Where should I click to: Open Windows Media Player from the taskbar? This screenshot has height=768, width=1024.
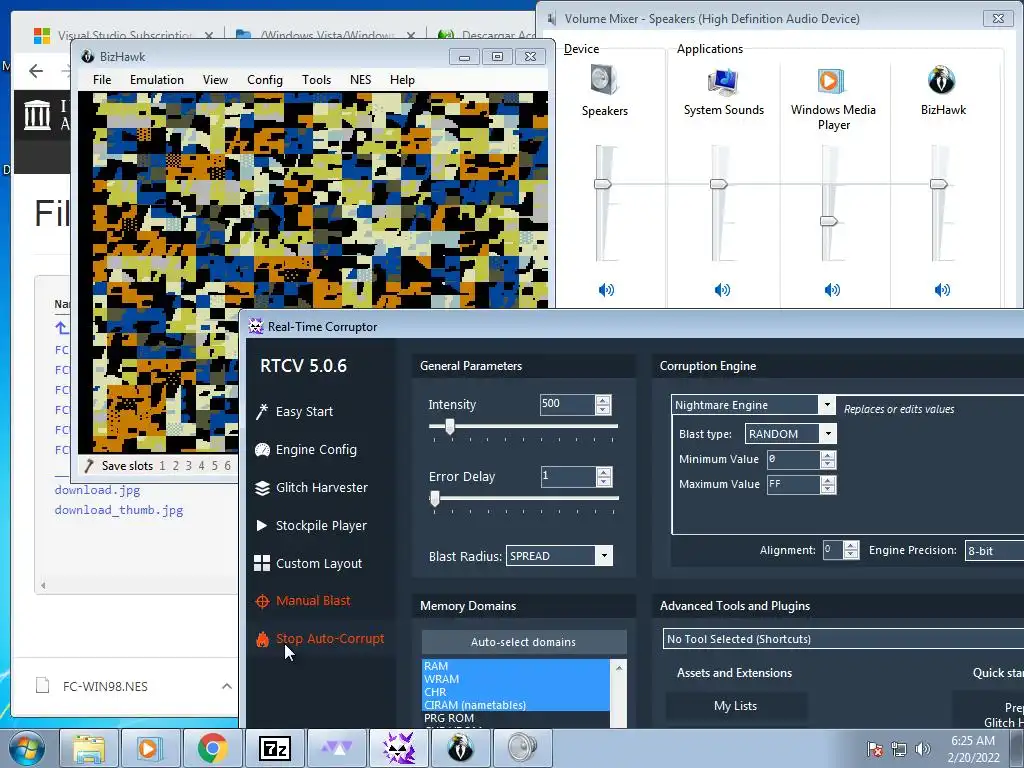click(150, 748)
